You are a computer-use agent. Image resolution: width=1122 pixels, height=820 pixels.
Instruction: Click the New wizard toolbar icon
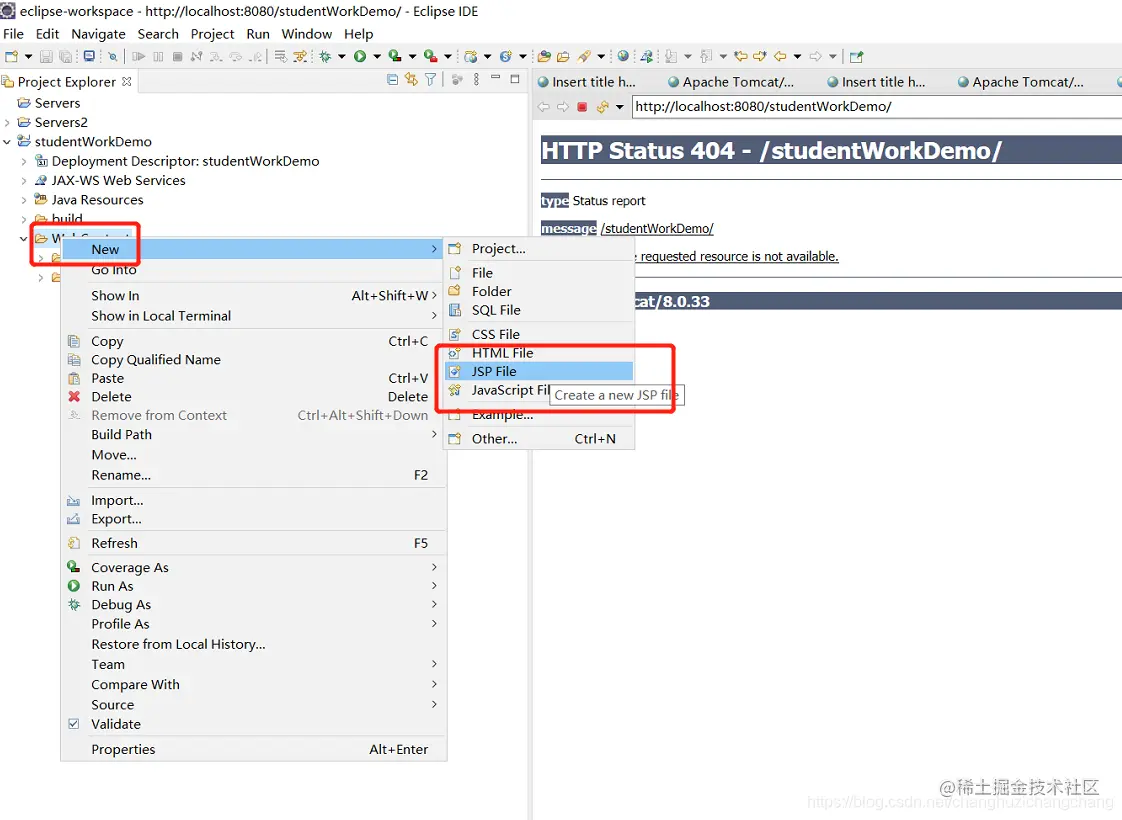tap(11, 57)
